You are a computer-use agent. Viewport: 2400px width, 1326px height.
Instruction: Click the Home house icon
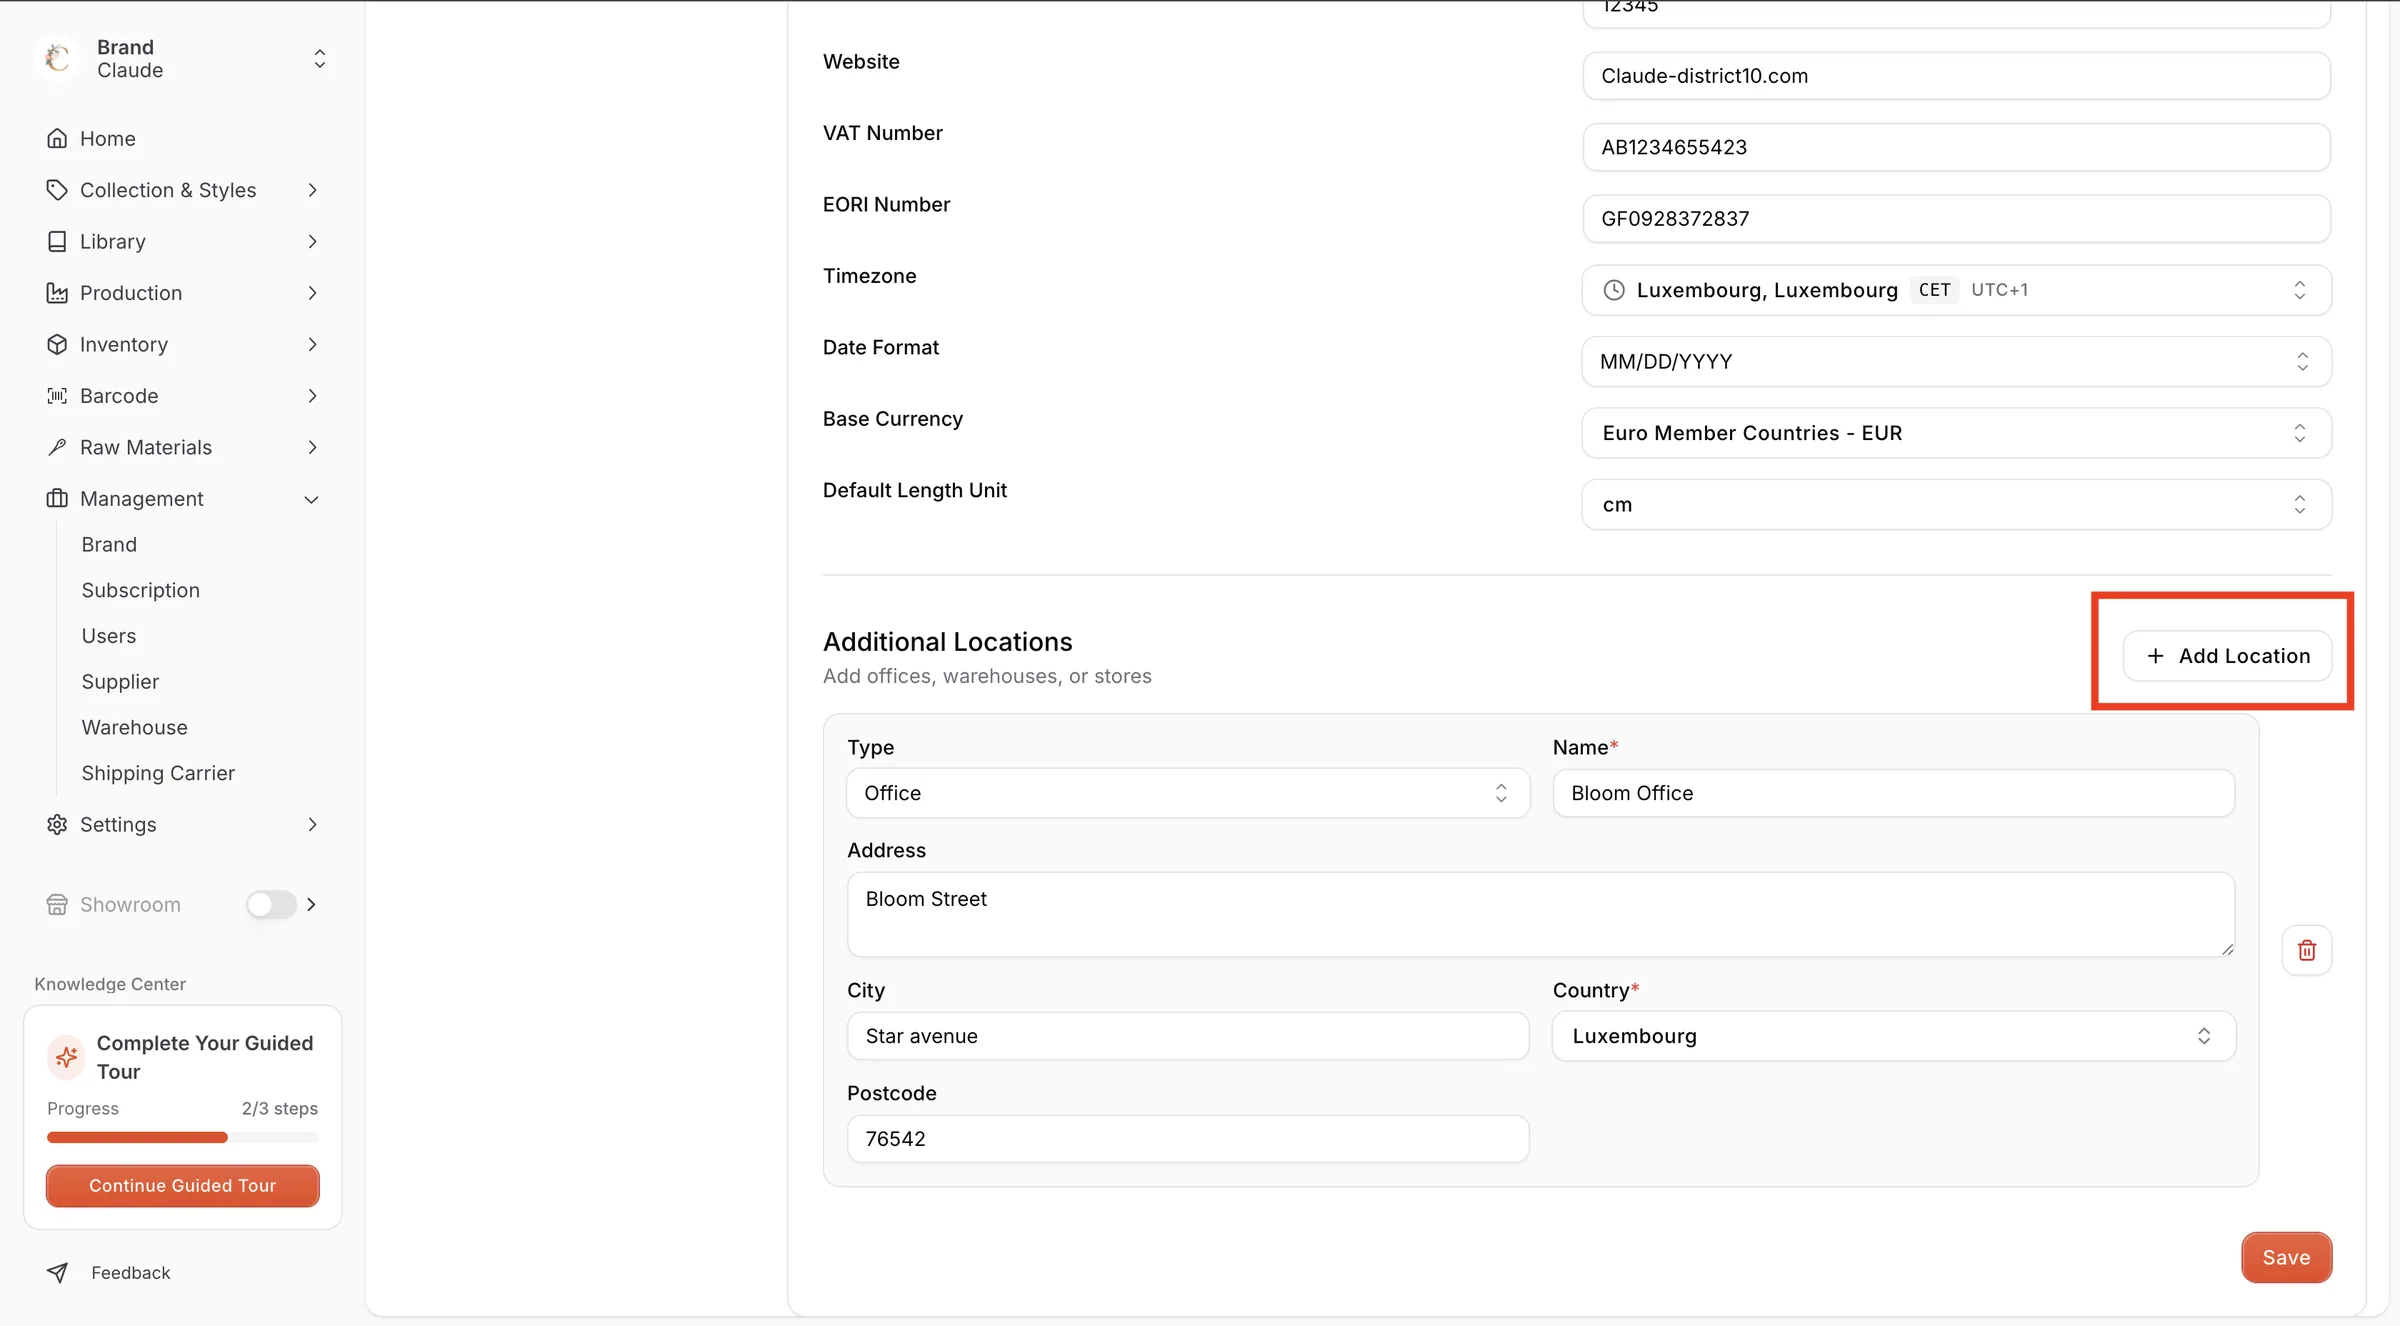57,138
